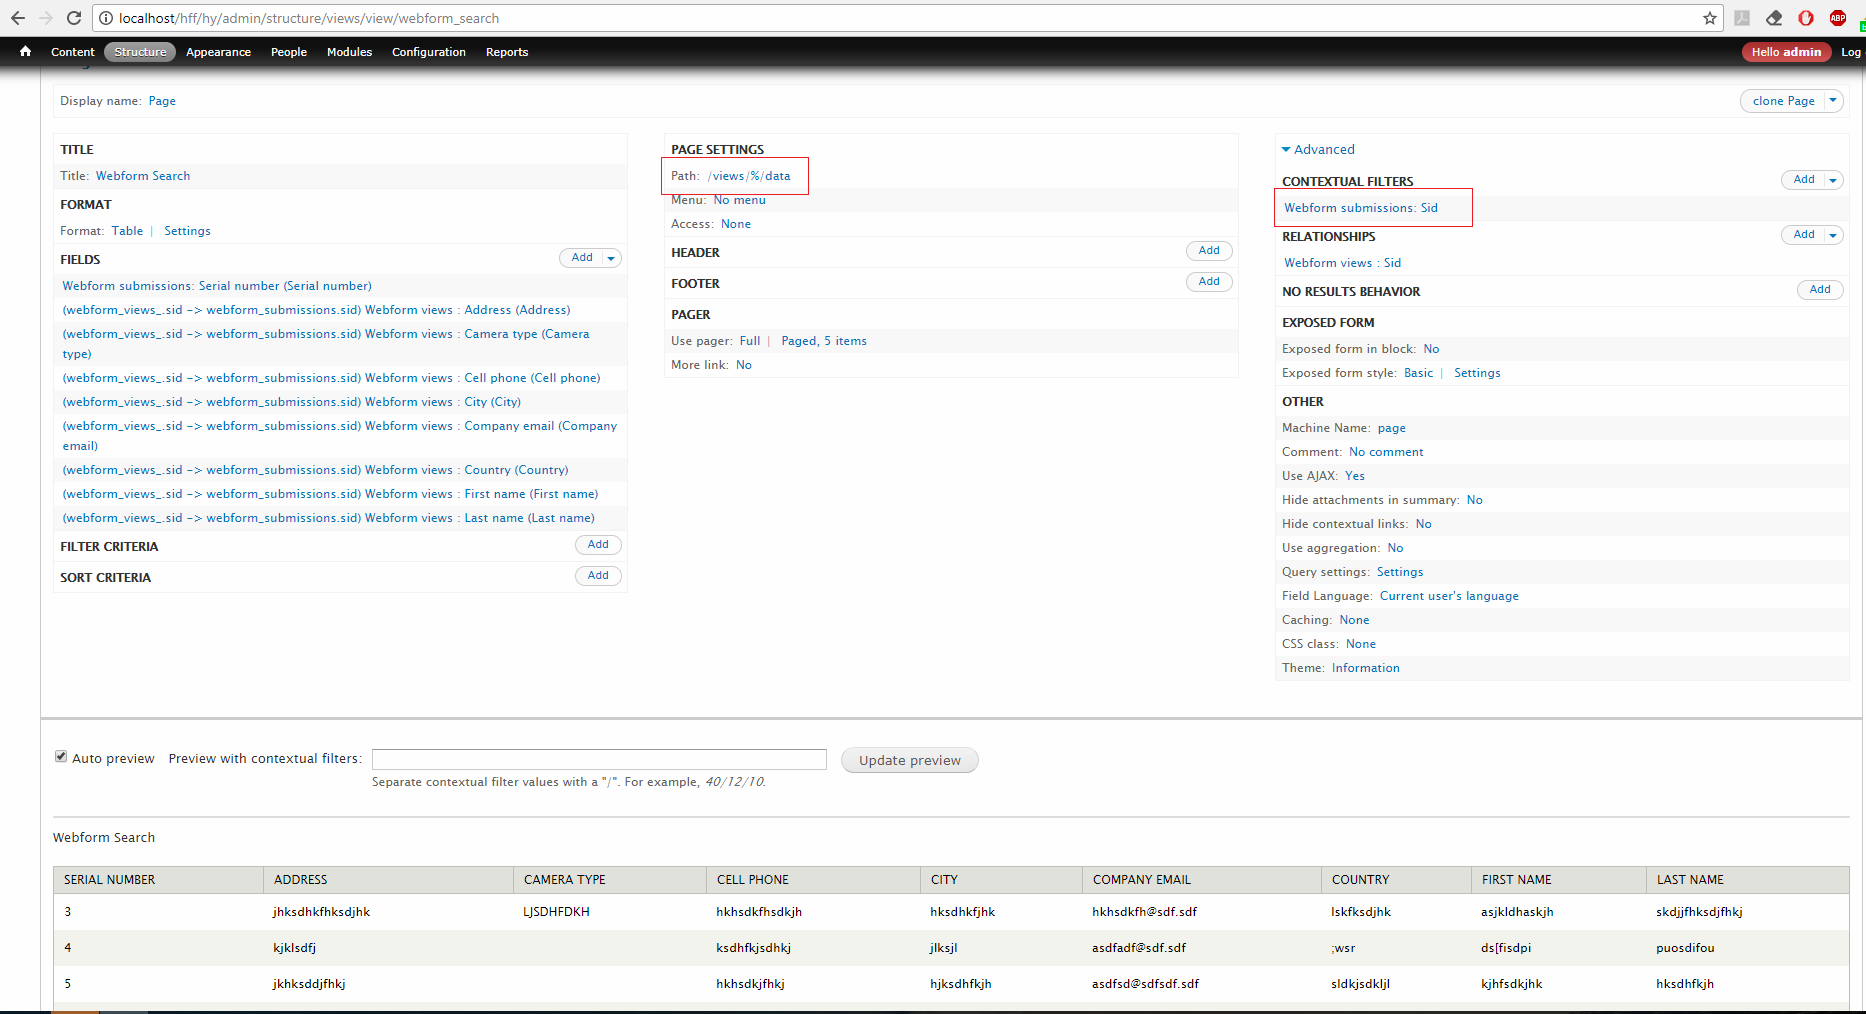The width and height of the screenshot is (1866, 1014).
Task: Change the Table format link
Action: [127, 231]
